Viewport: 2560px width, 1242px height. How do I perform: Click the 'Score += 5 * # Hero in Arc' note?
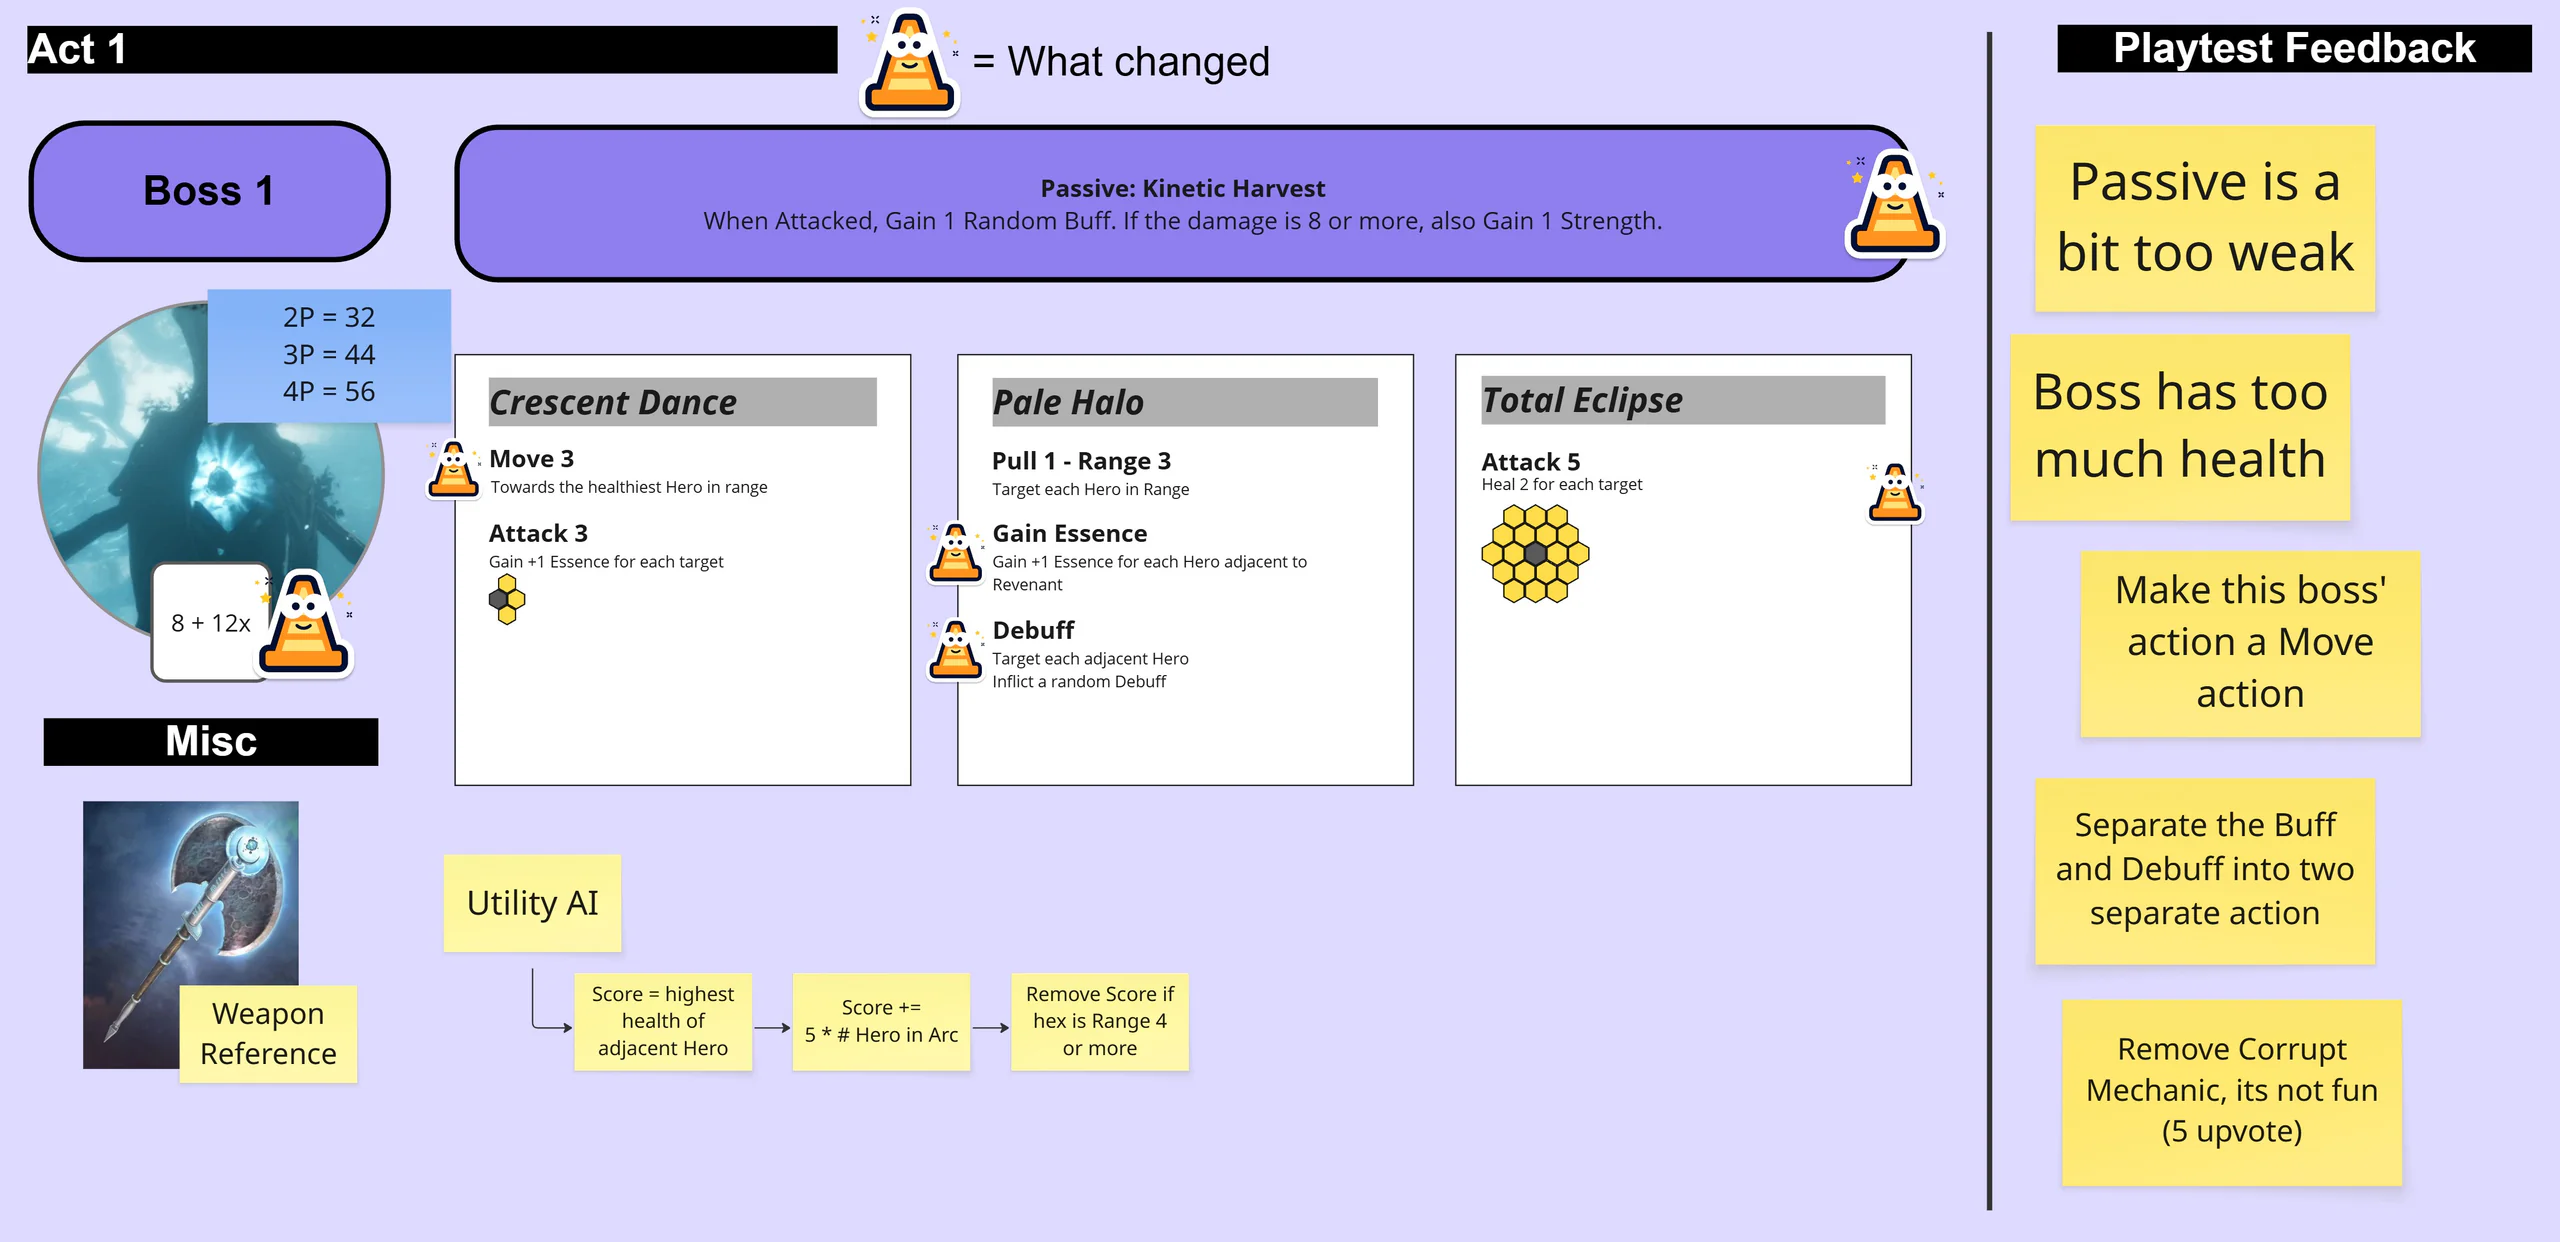tap(881, 1021)
